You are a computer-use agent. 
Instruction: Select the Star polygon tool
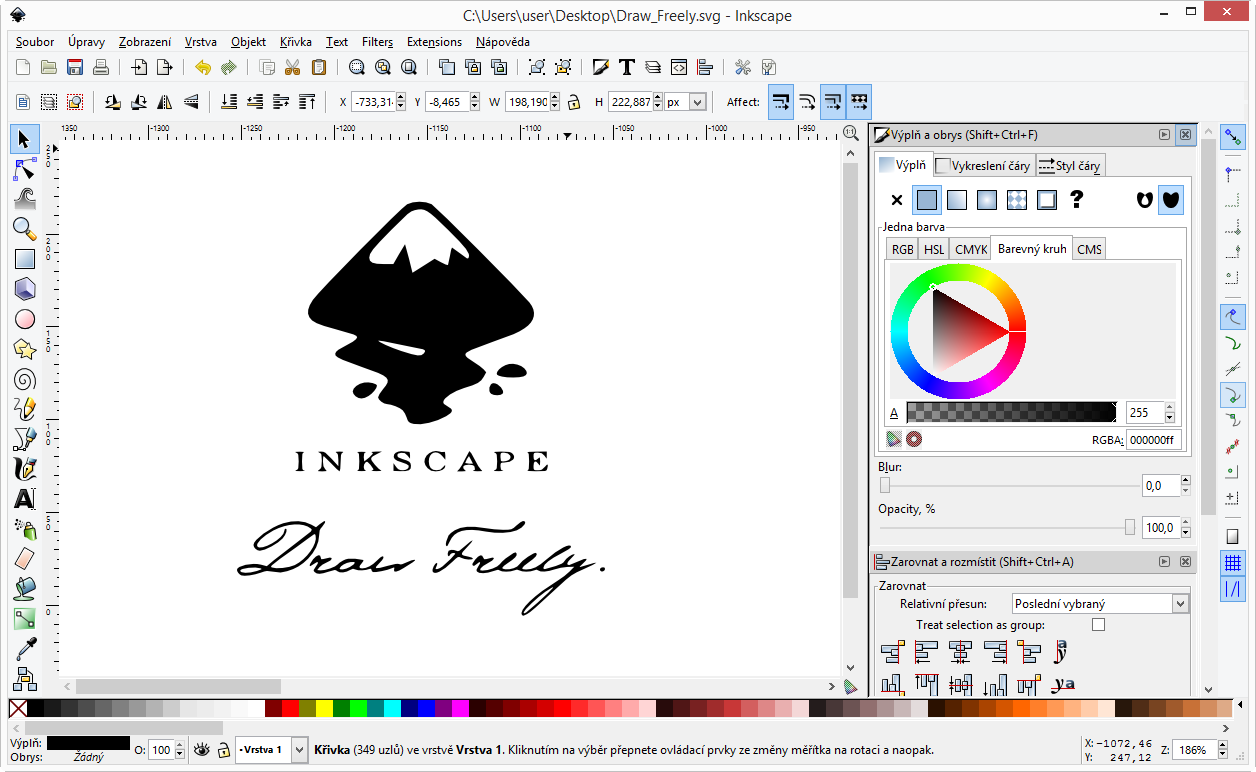coord(25,349)
